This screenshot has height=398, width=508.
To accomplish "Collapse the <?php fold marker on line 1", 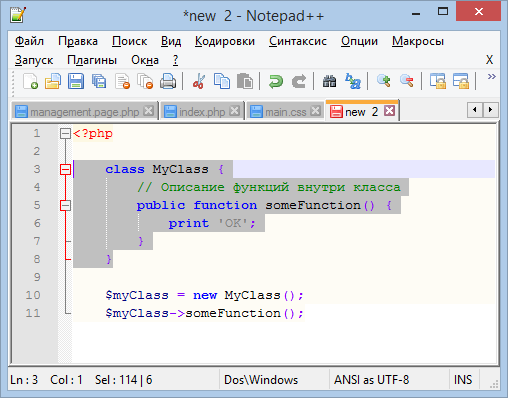I will tap(65, 134).
